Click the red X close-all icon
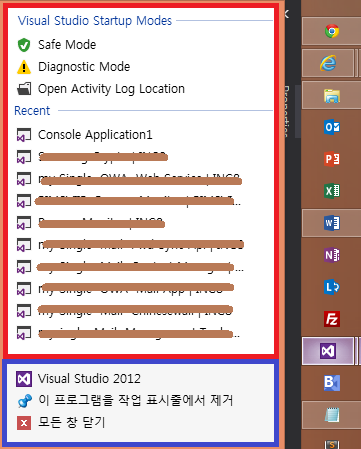The height and width of the screenshot is (449, 361). point(24,423)
